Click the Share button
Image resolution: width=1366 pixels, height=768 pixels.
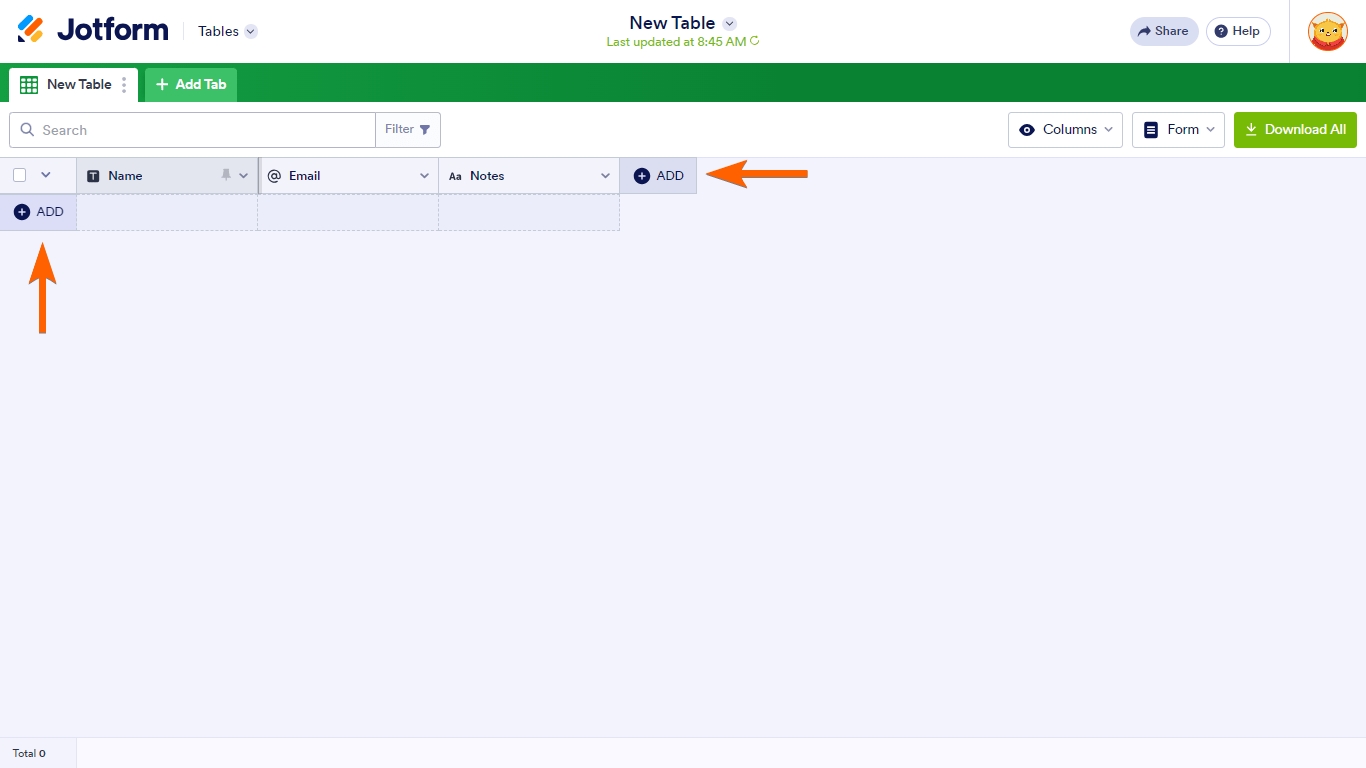(x=1163, y=31)
